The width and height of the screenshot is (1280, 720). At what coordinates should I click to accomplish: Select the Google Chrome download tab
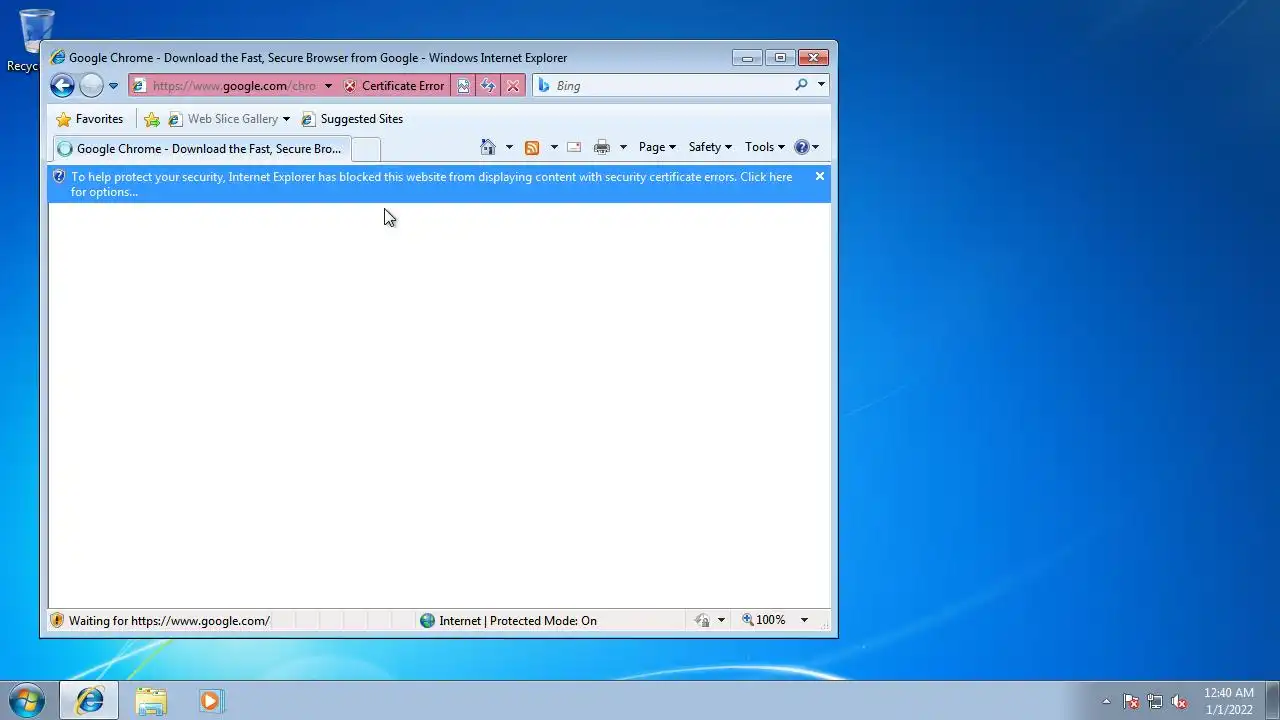point(200,149)
